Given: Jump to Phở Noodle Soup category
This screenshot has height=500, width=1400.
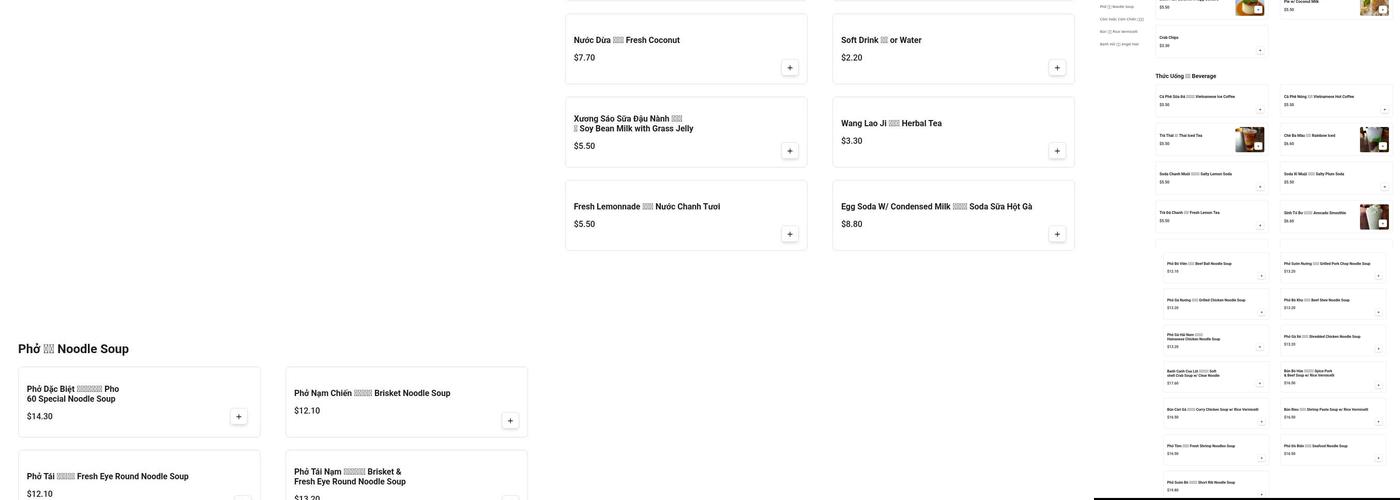Looking at the screenshot, I should point(1118,7).
